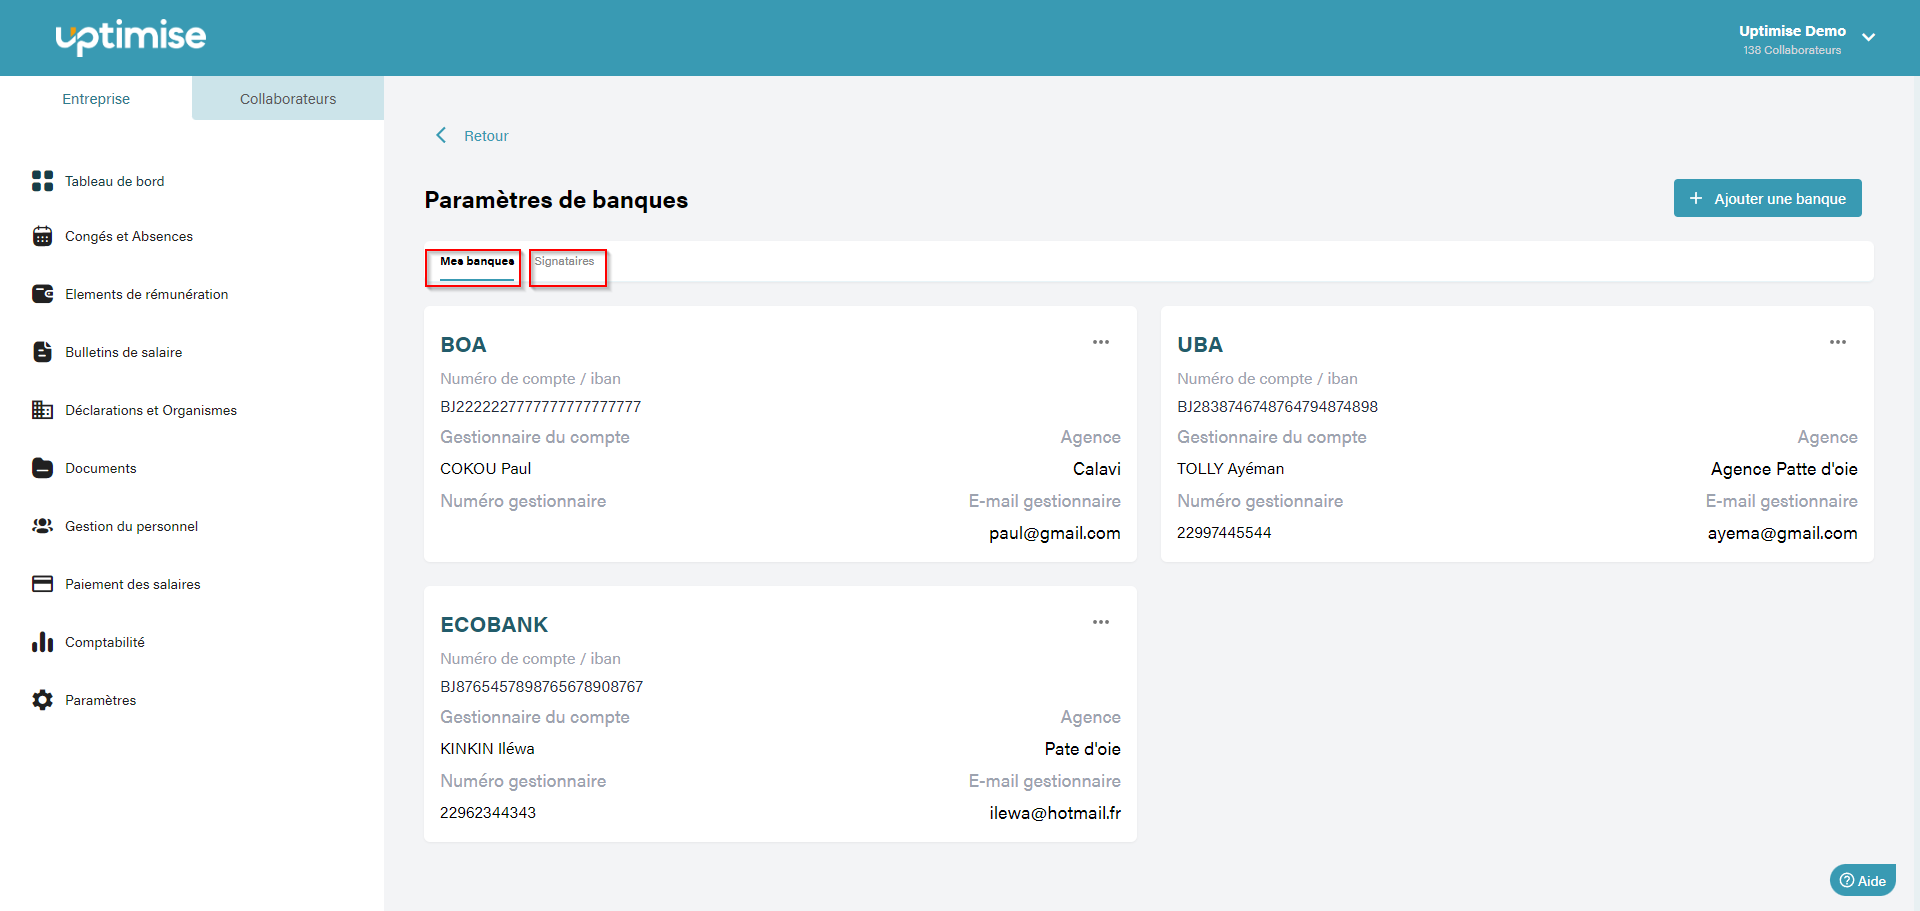Open Déclarations et Organismes section
Screen dimensions: 1920x911
click(151, 410)
